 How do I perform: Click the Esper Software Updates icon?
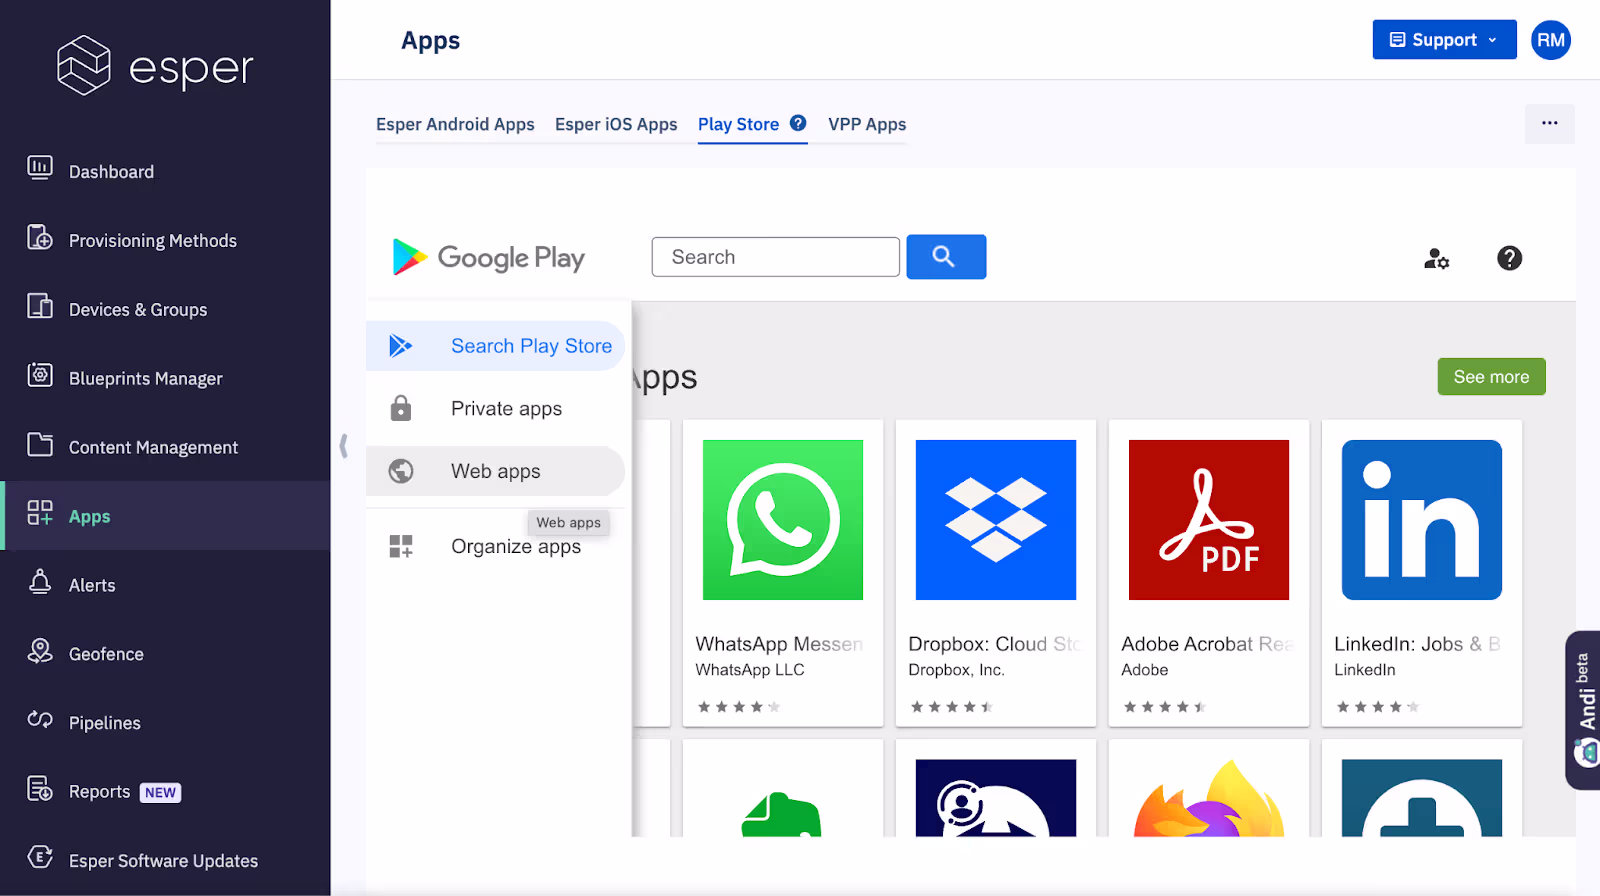[x=40, y=857]
